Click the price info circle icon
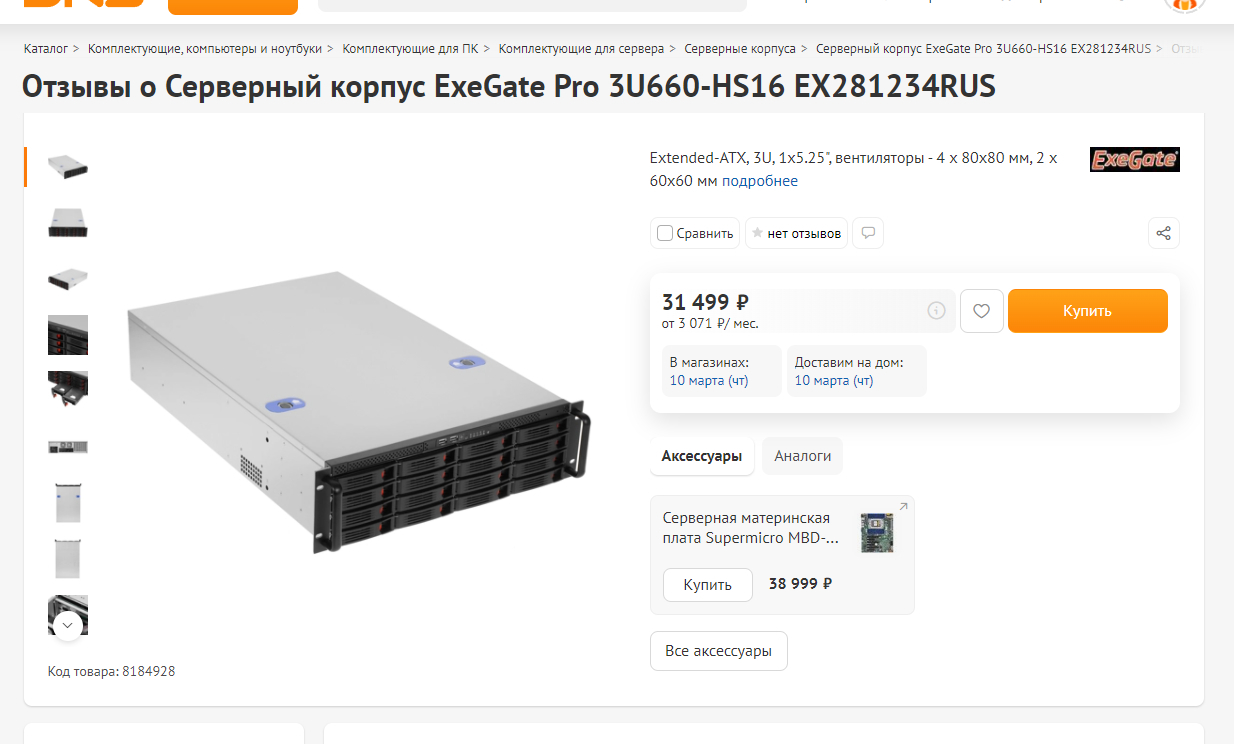This screenshot has height=744, width=1234. pos(936,311)
